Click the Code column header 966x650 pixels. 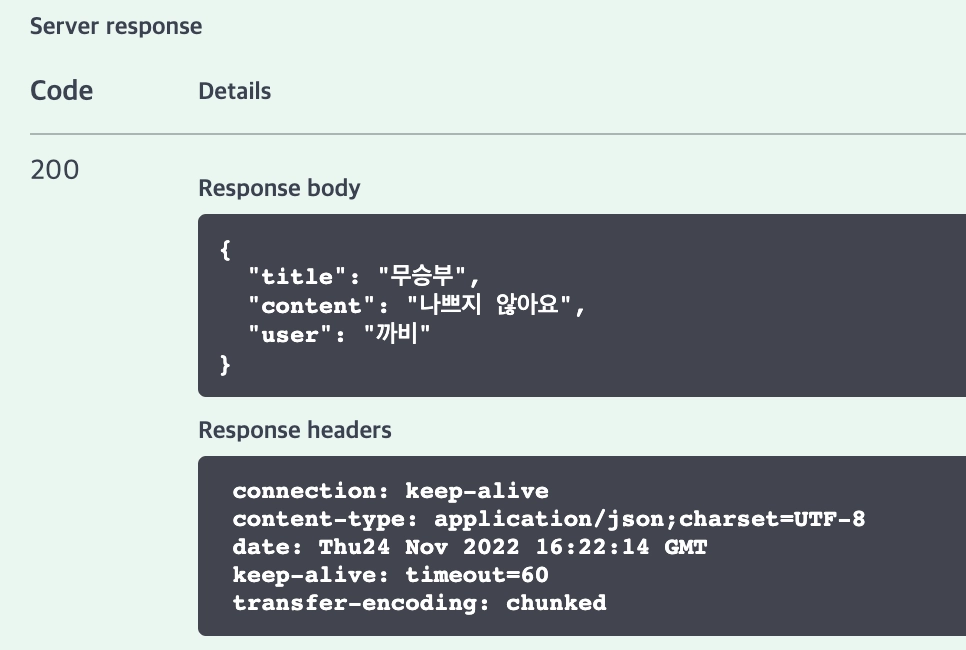pos(62,91)
